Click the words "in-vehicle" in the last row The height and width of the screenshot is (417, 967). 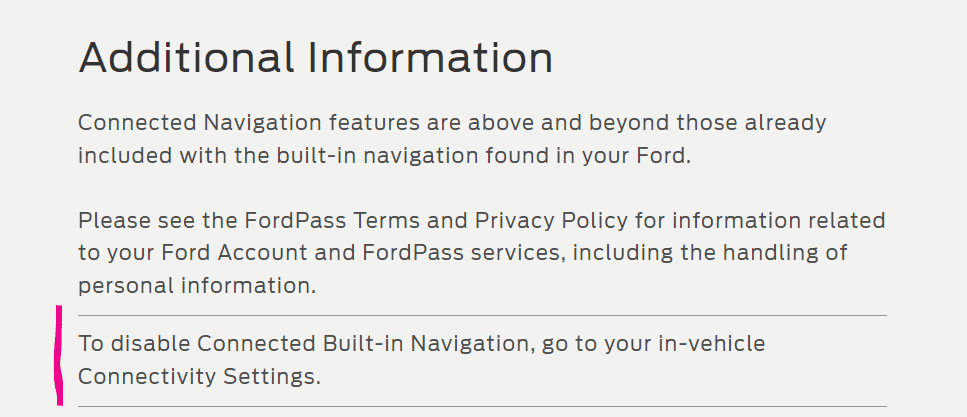pyautogui.click(x=713, y=344)
